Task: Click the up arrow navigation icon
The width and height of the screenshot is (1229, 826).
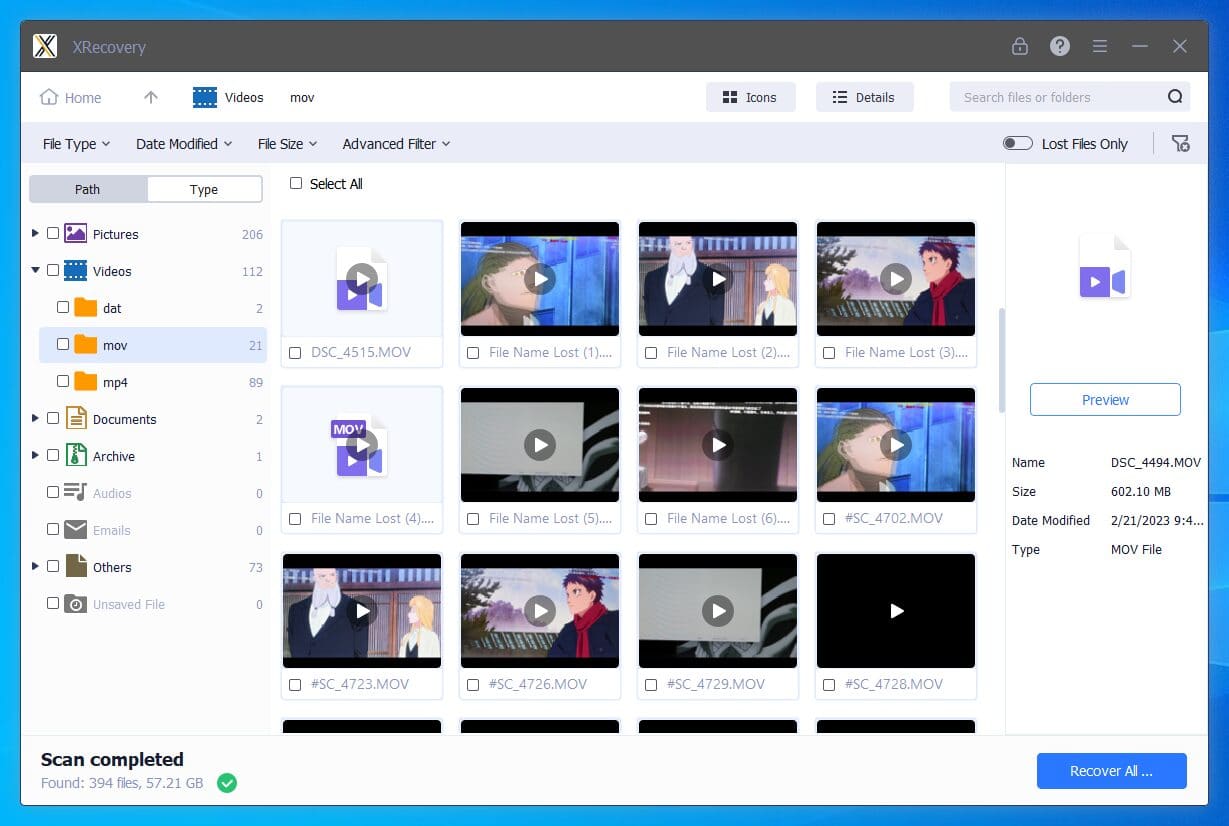Action: (151, 97)
